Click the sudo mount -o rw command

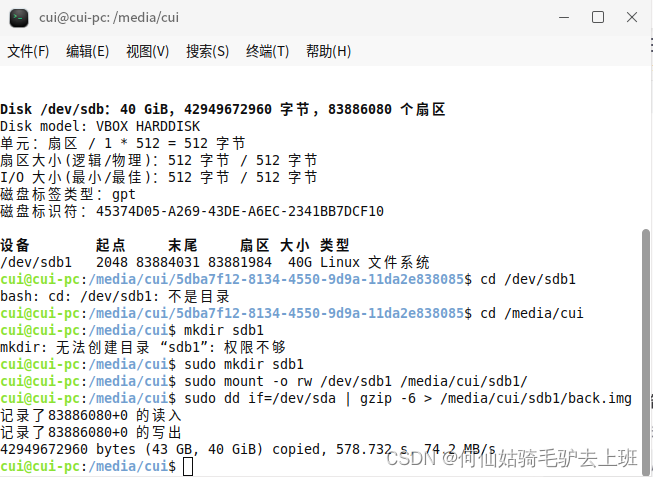click(x=356, y=382)
